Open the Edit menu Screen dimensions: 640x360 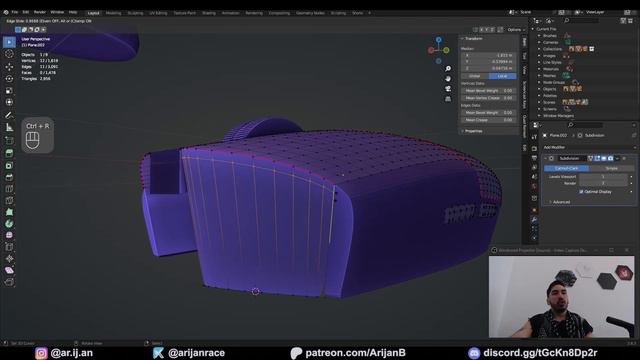(x=26, y=13)
